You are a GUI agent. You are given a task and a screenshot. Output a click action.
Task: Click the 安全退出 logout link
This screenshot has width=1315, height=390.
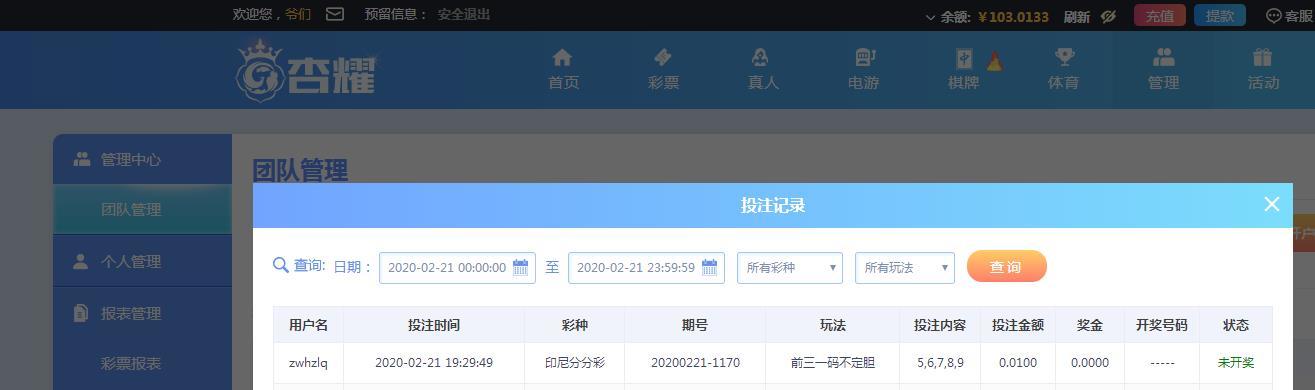point(464,14)
